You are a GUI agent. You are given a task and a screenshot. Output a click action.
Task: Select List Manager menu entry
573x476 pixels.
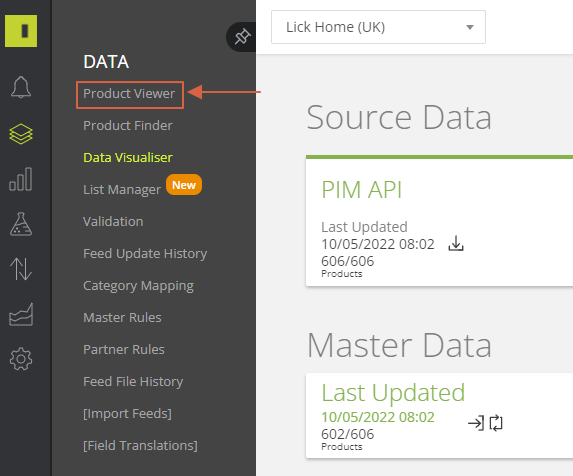tap(122, 189)
